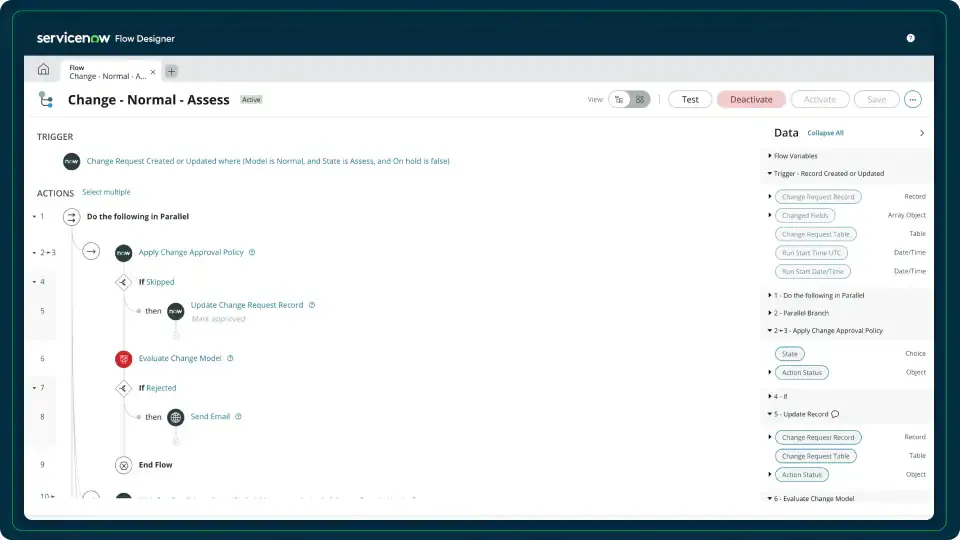Close the Change - Normal flow tab

pyautogui.click(x=153, y=72)
